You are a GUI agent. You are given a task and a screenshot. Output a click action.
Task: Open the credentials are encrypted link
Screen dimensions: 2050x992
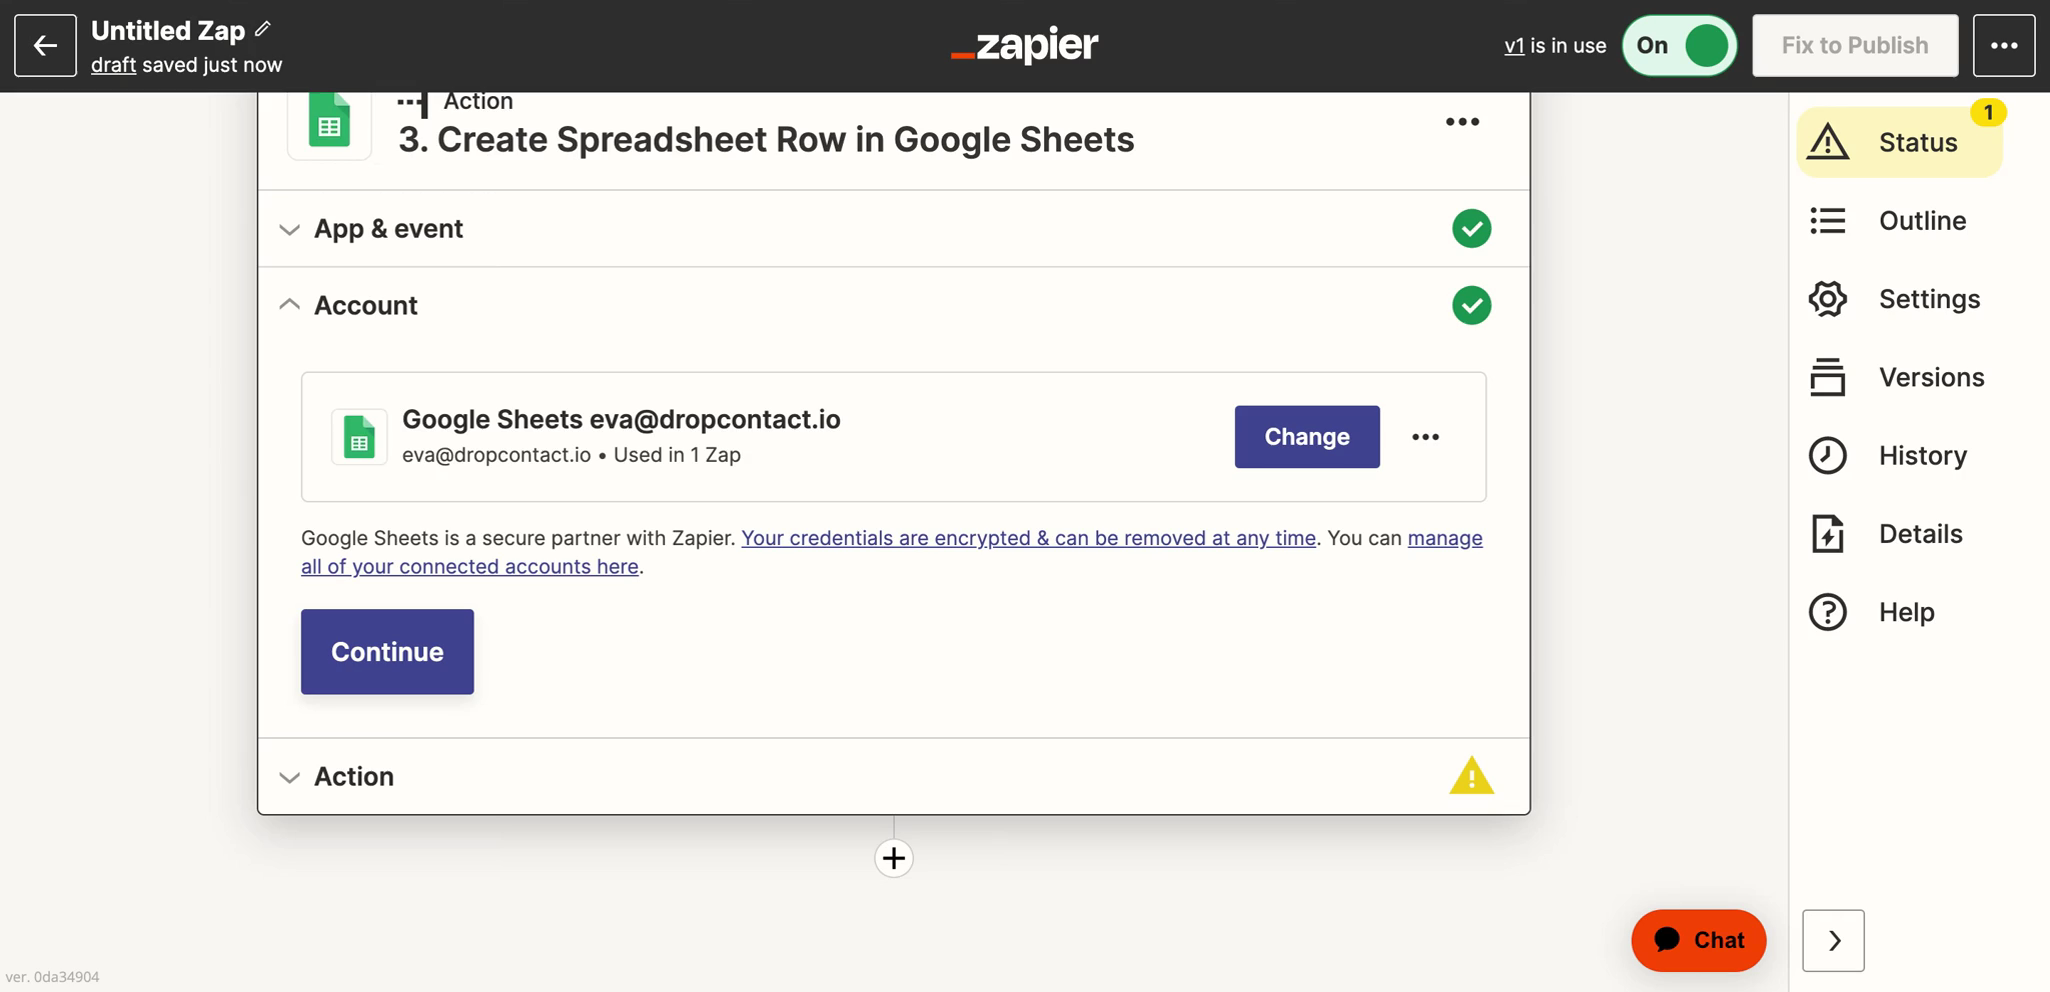click(x=1028, y=538)
